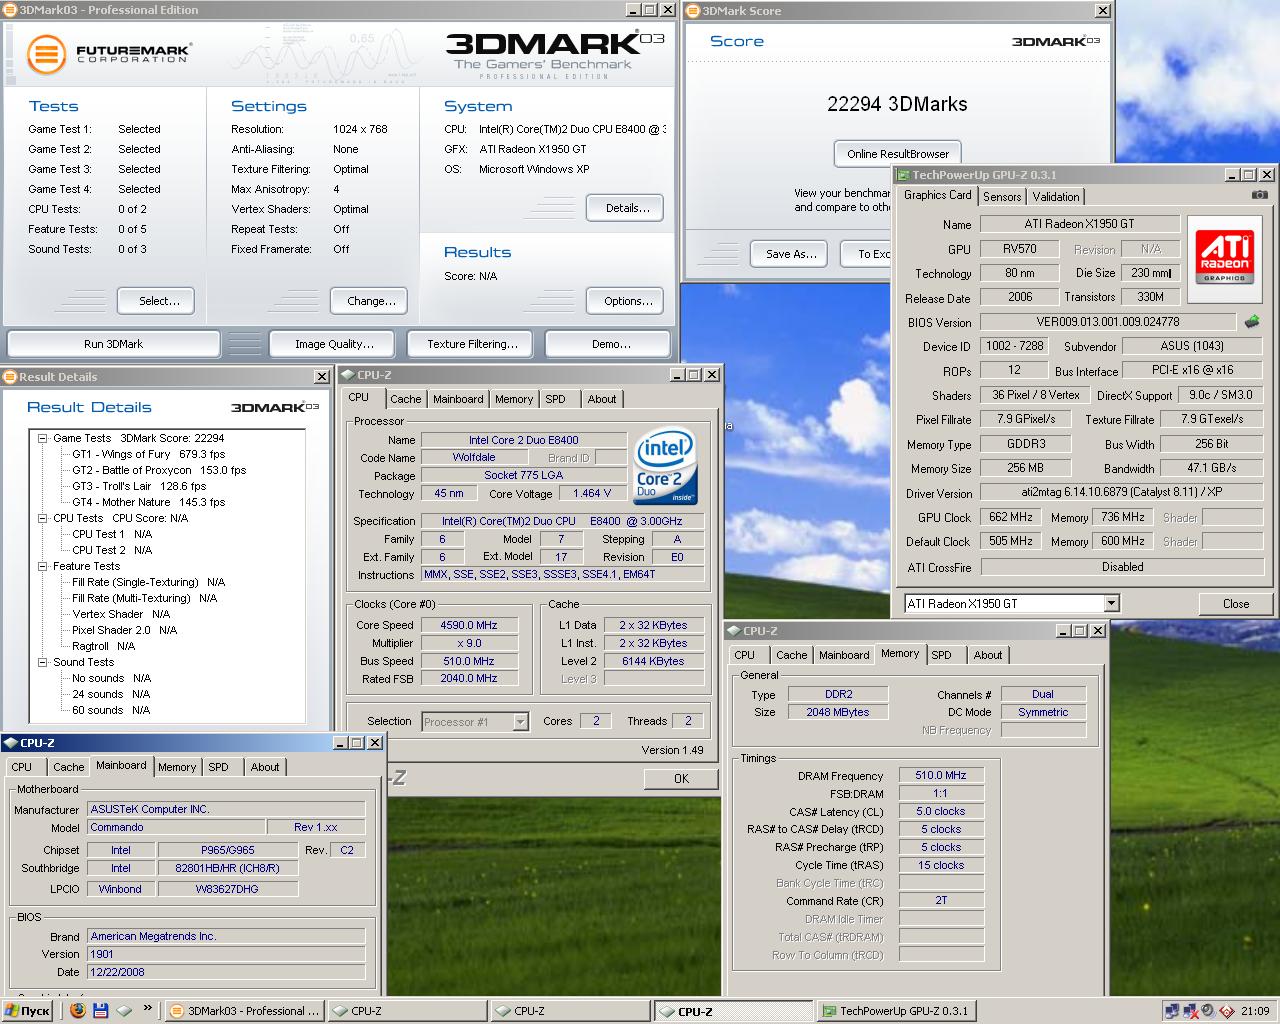1280x1024 pixels.
Task: Select the GT2 - Battle of Proxycon row
Action: pos(159,470)
